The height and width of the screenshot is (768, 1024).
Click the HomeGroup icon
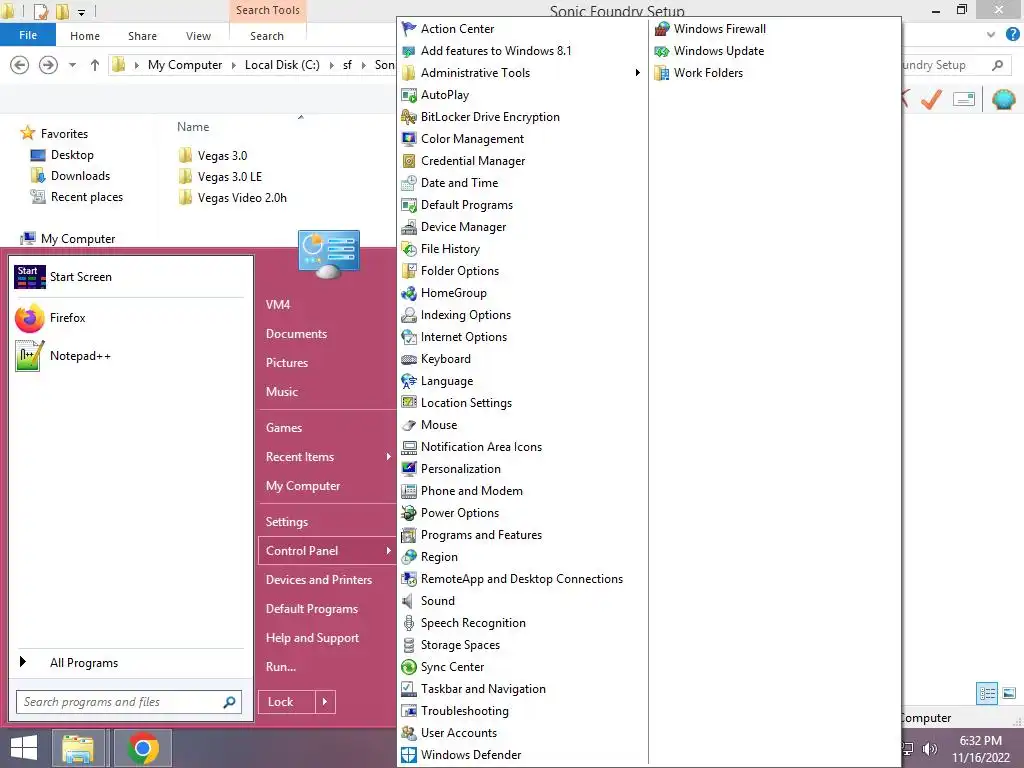click(409, 293)
